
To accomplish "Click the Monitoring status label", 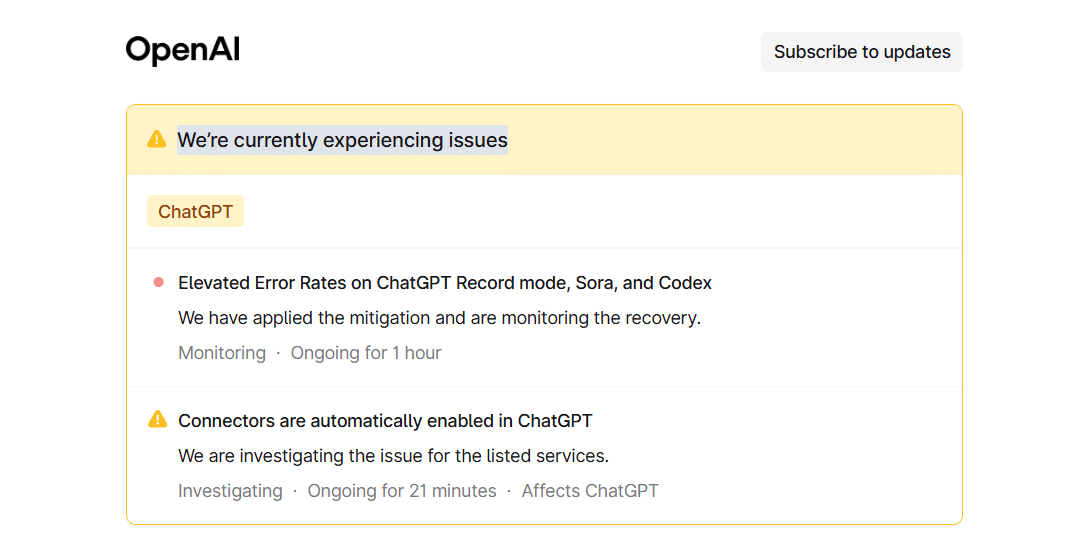I will click(x=222, y=353).
